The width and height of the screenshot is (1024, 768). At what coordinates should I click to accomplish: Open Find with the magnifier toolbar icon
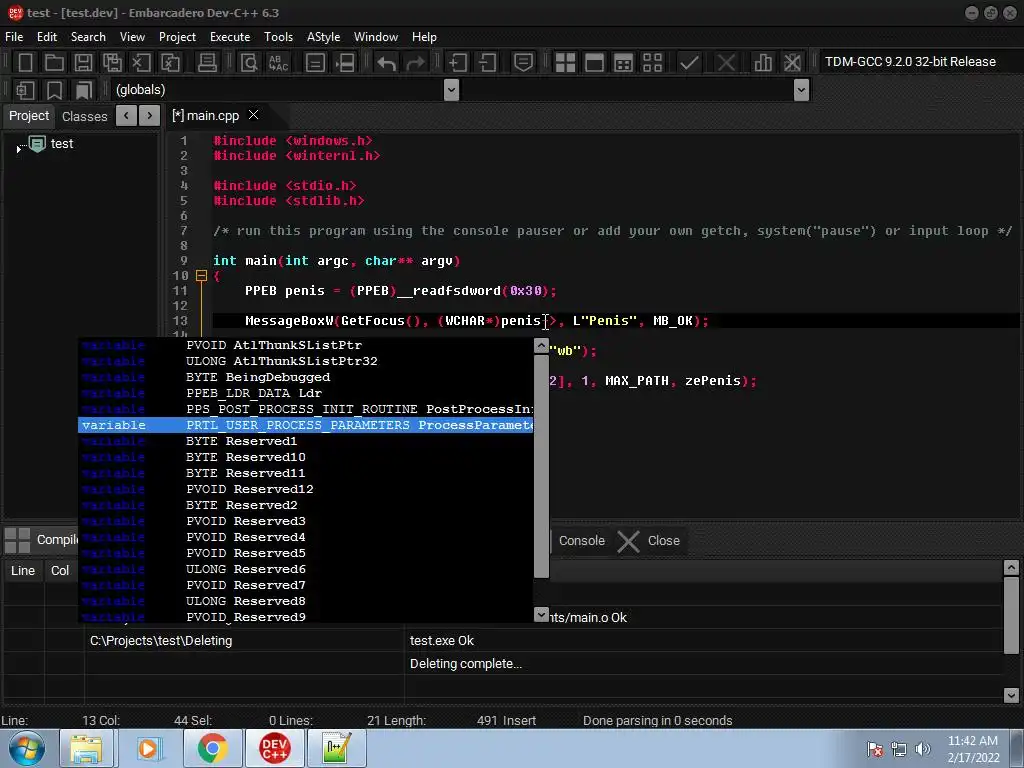click(249, 63)
